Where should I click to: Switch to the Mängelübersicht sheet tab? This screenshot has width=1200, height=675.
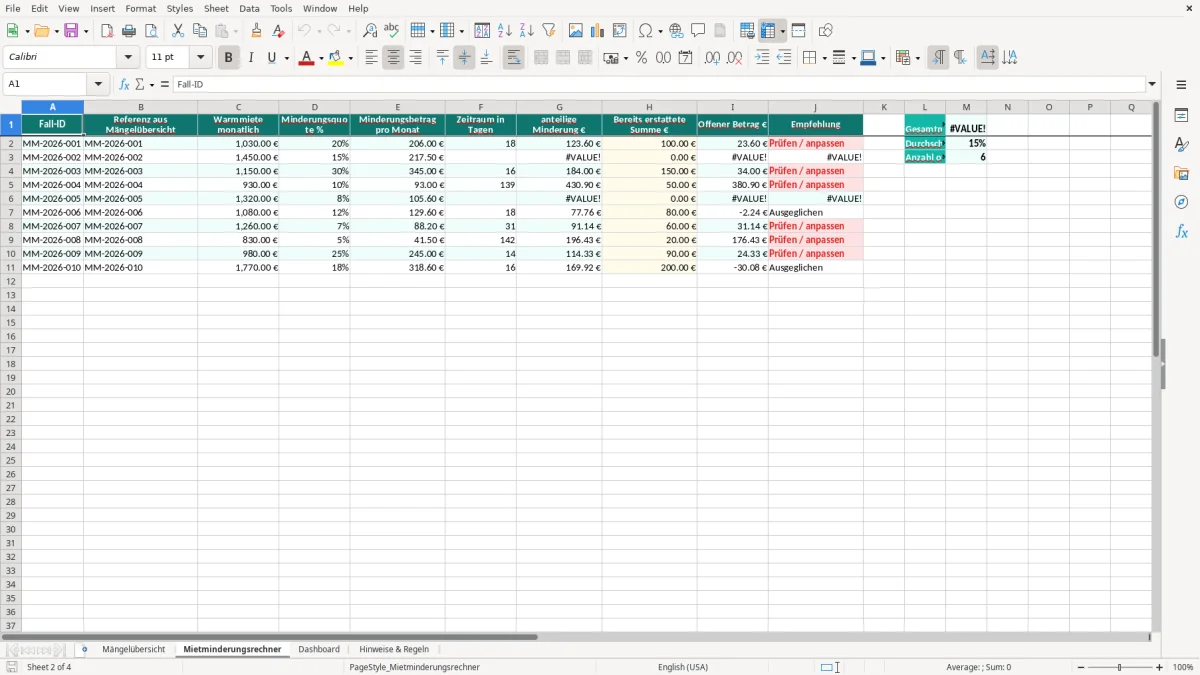134,650
